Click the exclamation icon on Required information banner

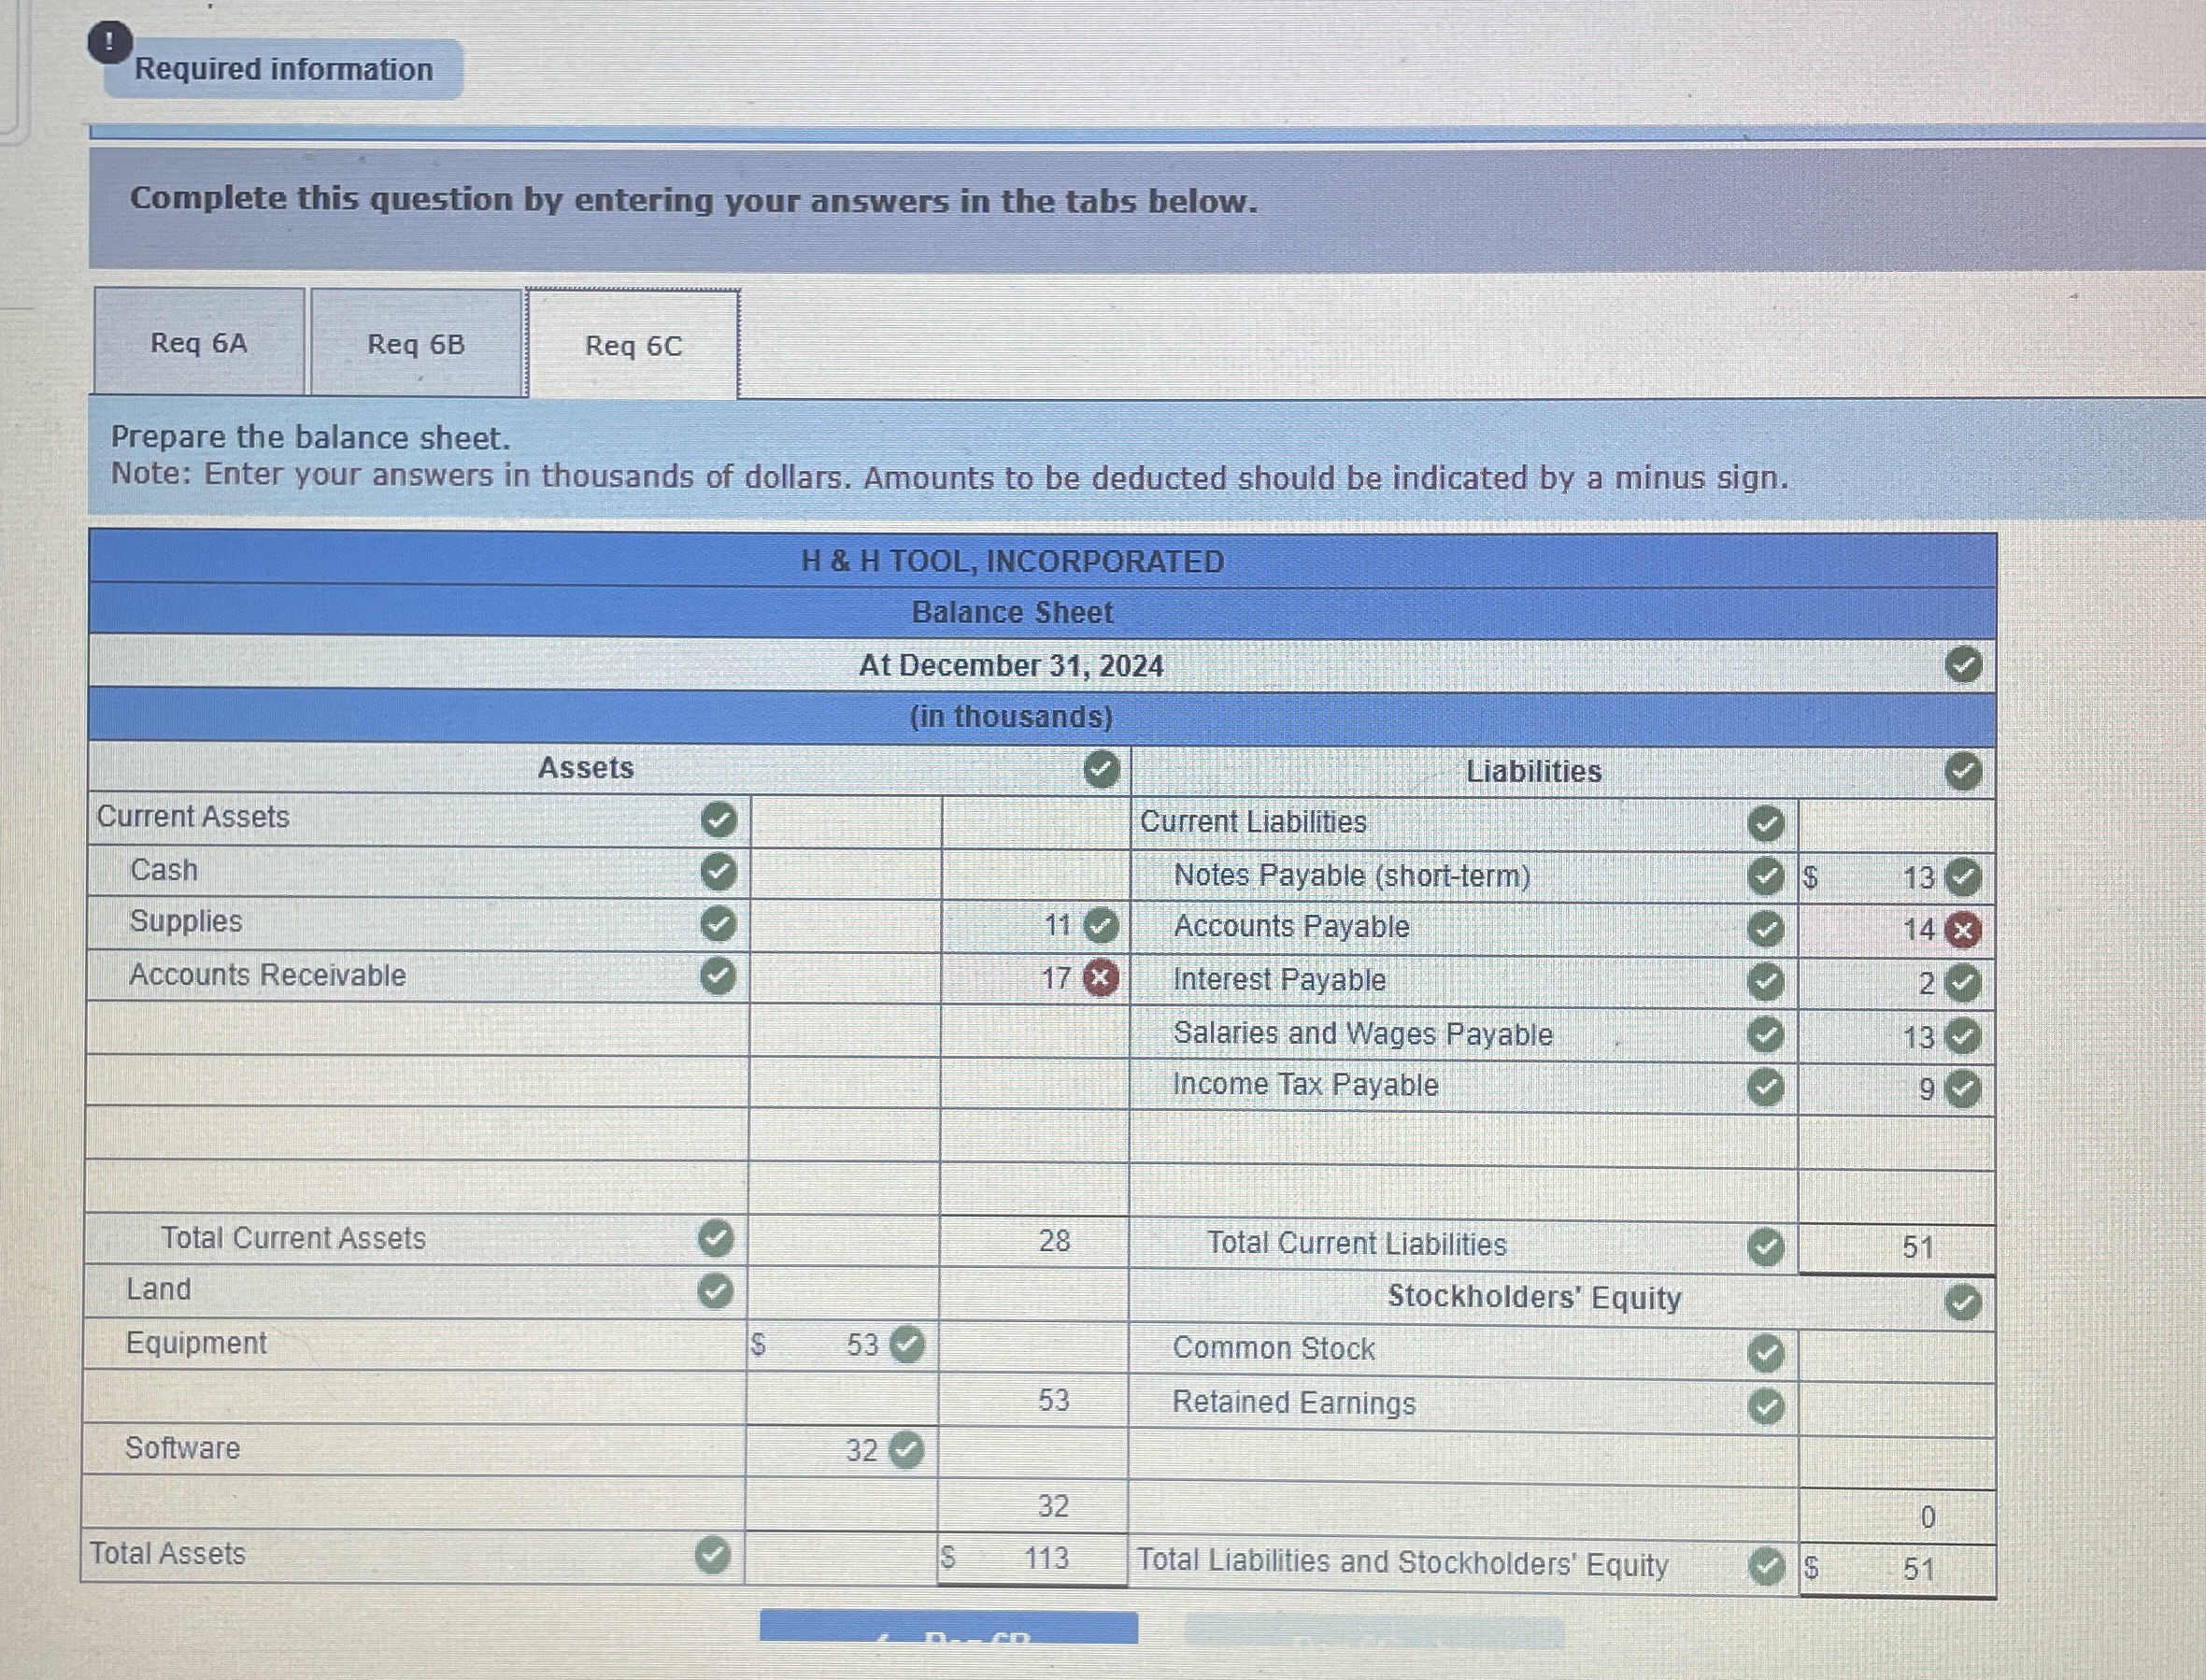click(108, 42)
